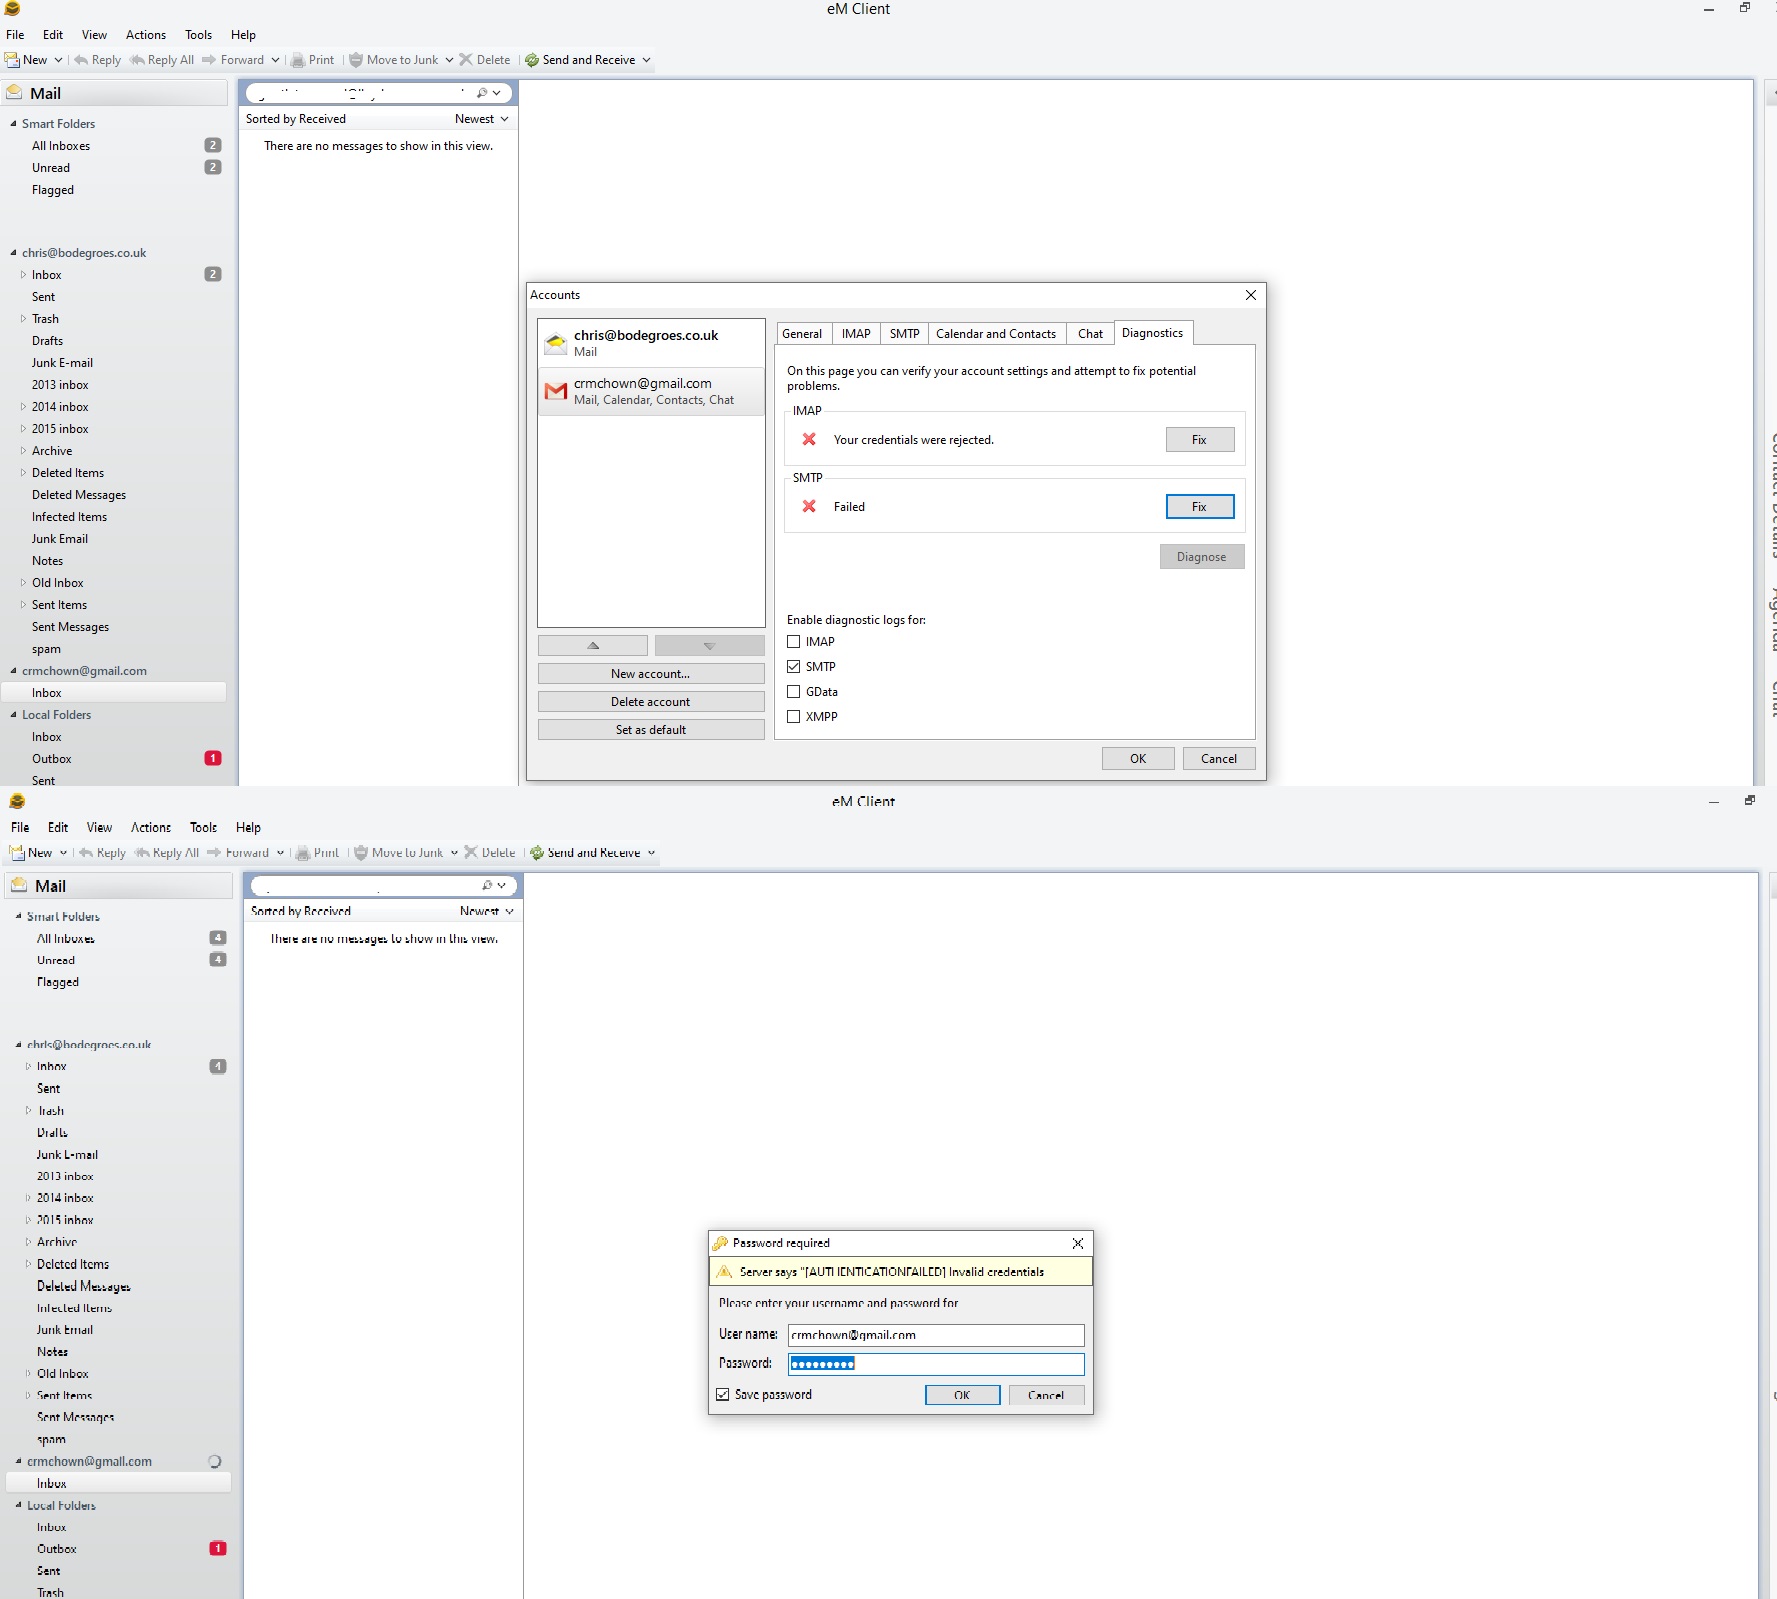Screen dimensions: 1777x1599
Task: Click Reply in the bottom window toolbar
Action: [102, 853]
